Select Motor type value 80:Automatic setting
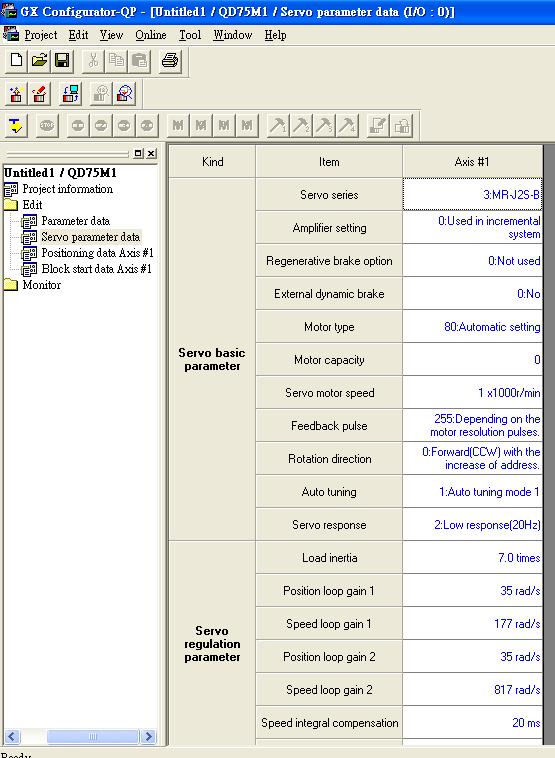The height and width of the screenshot is (758, 555). 472,326
